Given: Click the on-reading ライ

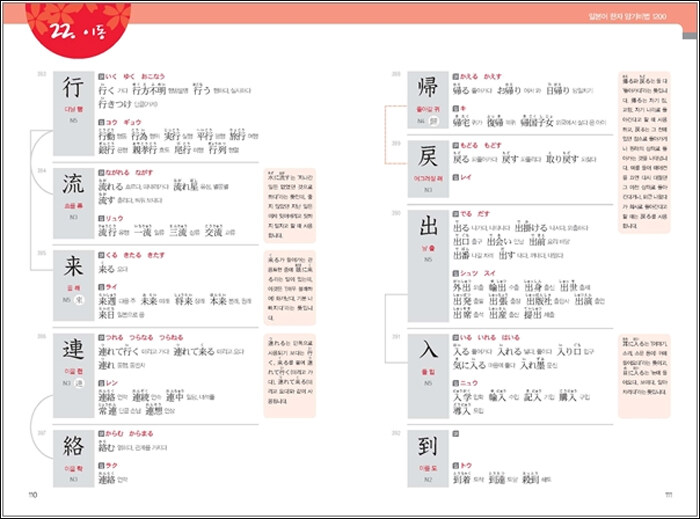Looking at the screenshot, I should tap(112, 287).
